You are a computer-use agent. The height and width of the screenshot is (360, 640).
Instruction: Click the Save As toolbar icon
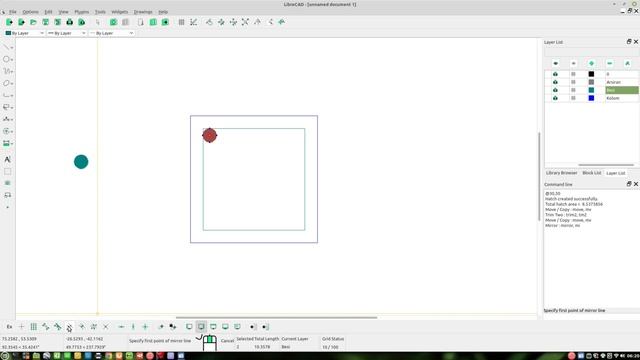pyautogui.click(x=58, y=22)
